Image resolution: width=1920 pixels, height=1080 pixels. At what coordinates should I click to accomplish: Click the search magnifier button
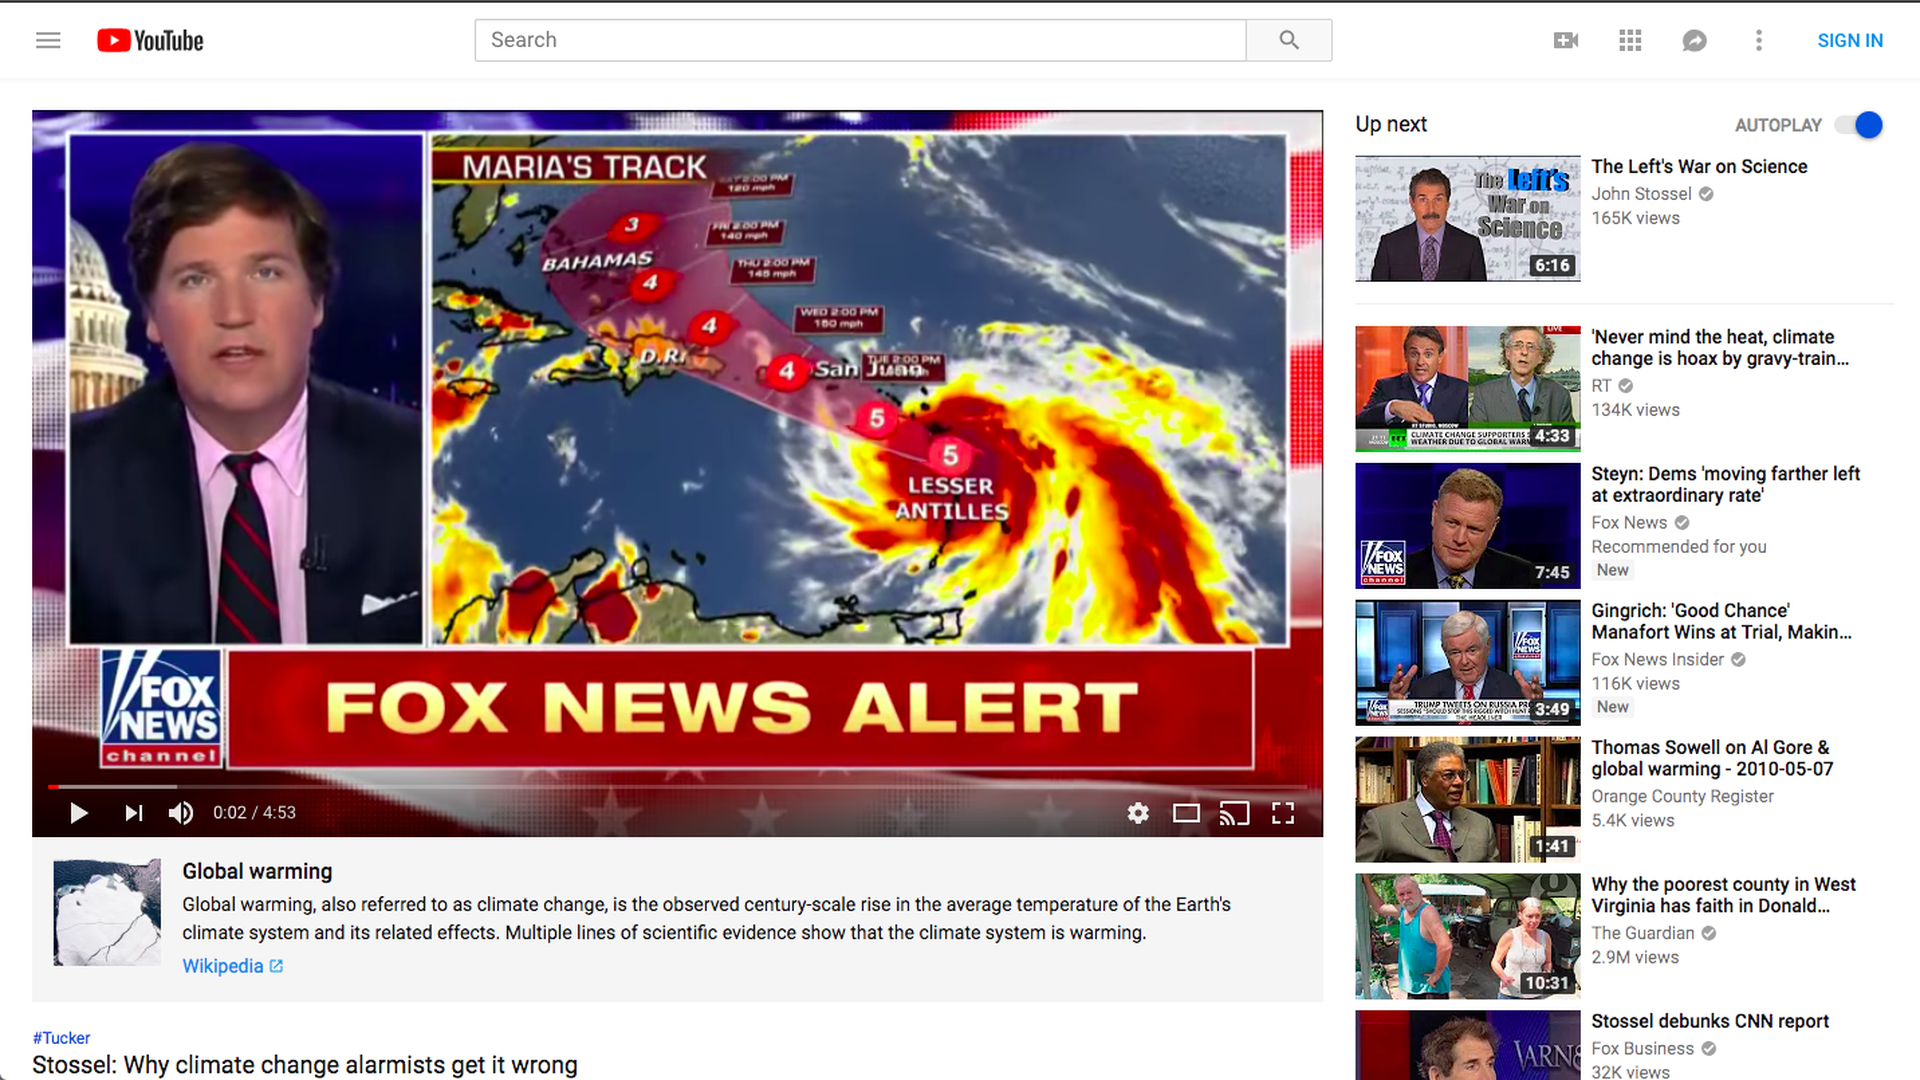pyautogui.click(x=1288, y=40)
